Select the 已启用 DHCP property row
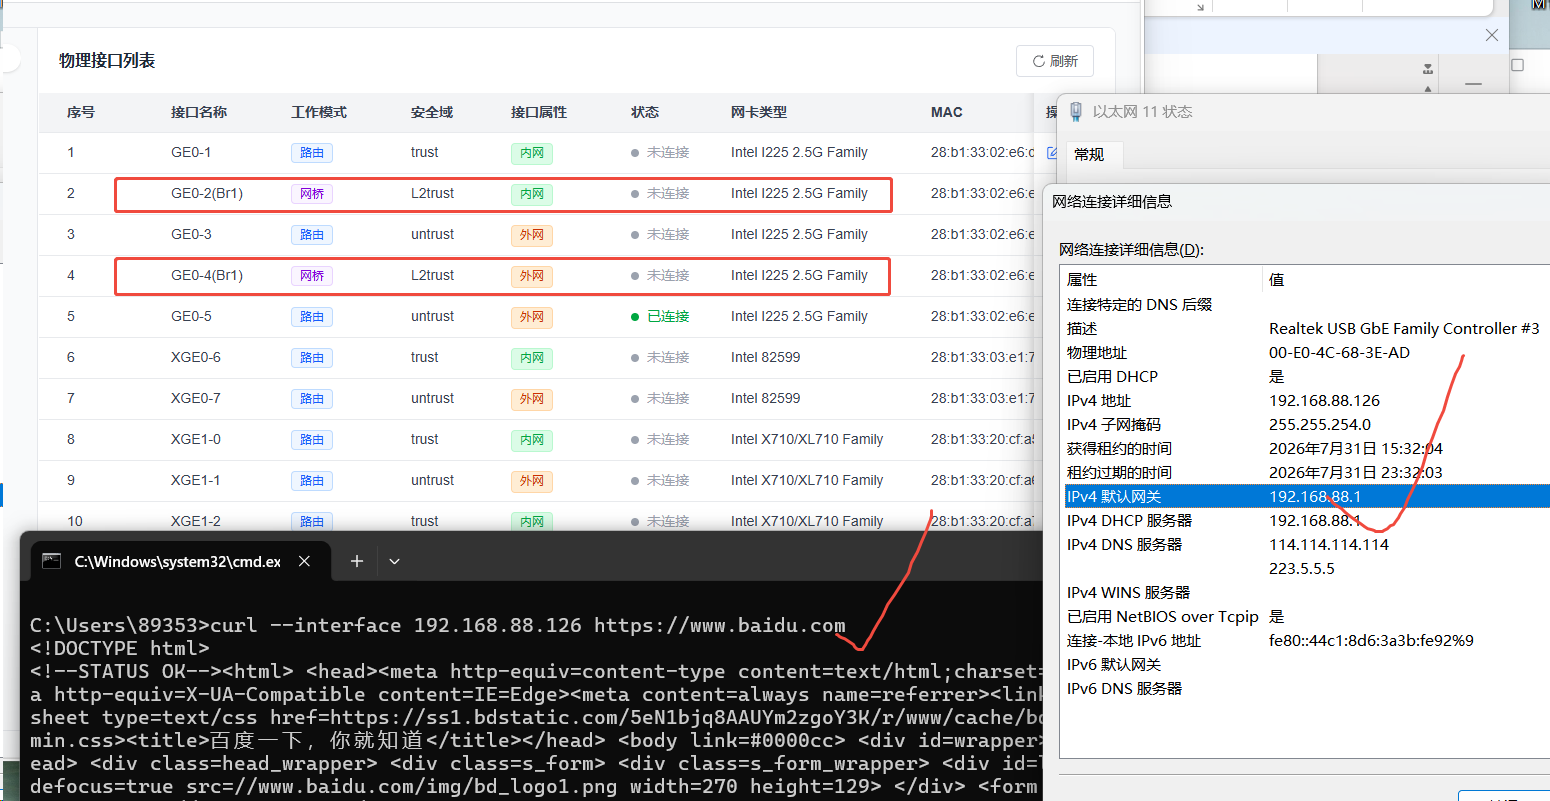The image size is (1550, 801). pos(1305,377)
